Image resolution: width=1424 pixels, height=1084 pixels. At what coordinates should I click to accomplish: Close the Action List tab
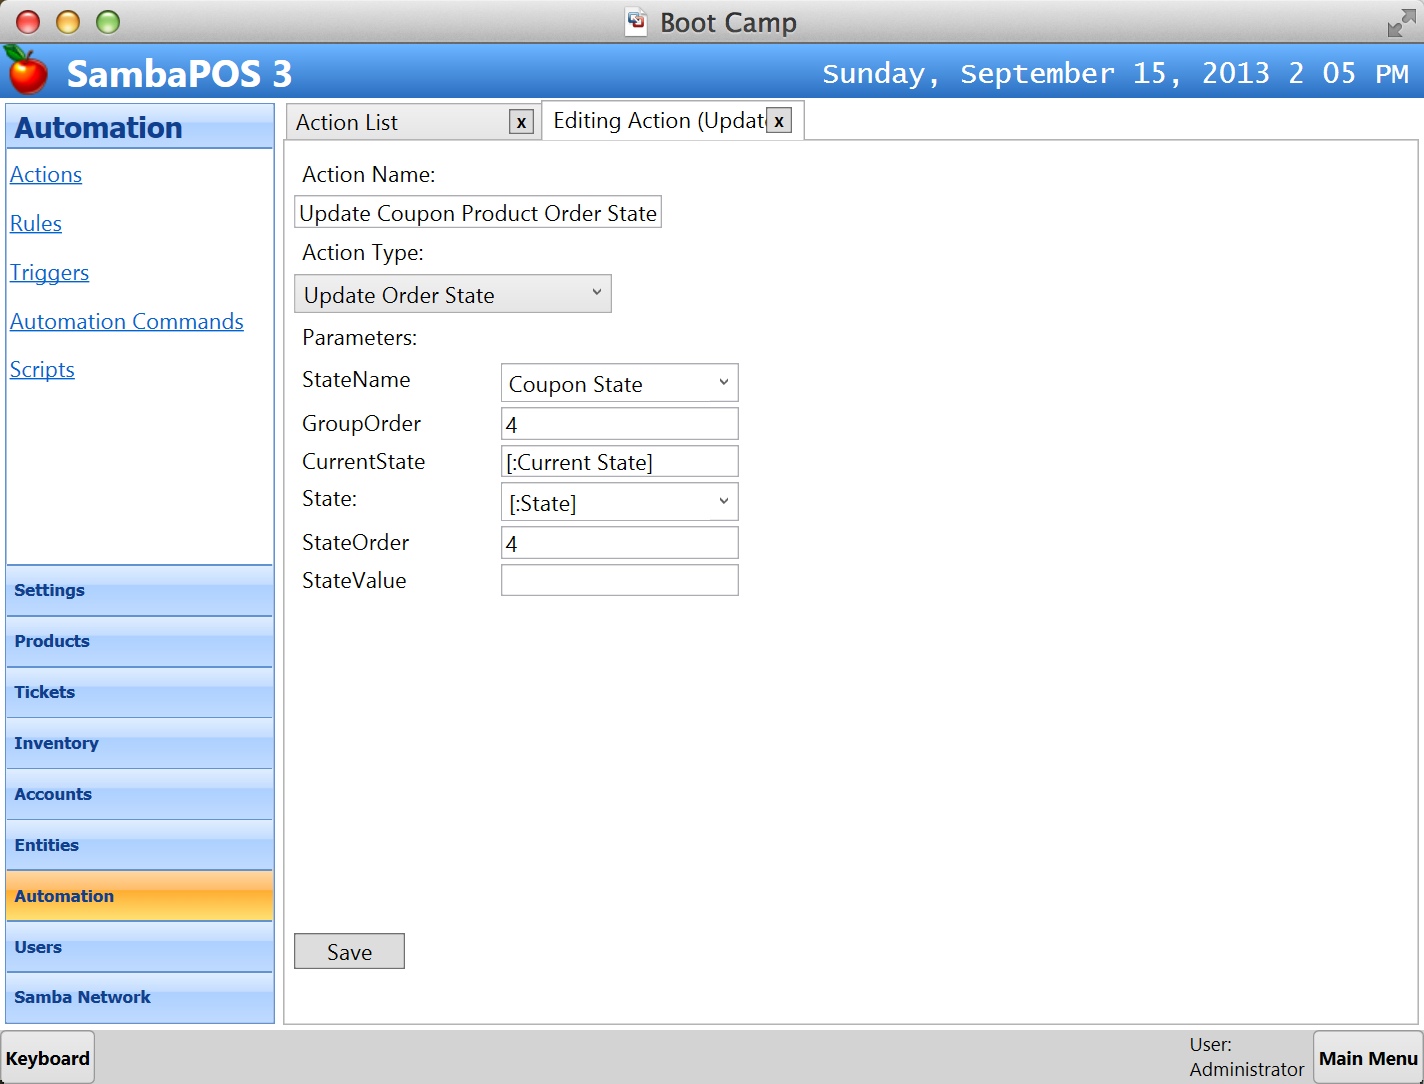click(521, 122)
